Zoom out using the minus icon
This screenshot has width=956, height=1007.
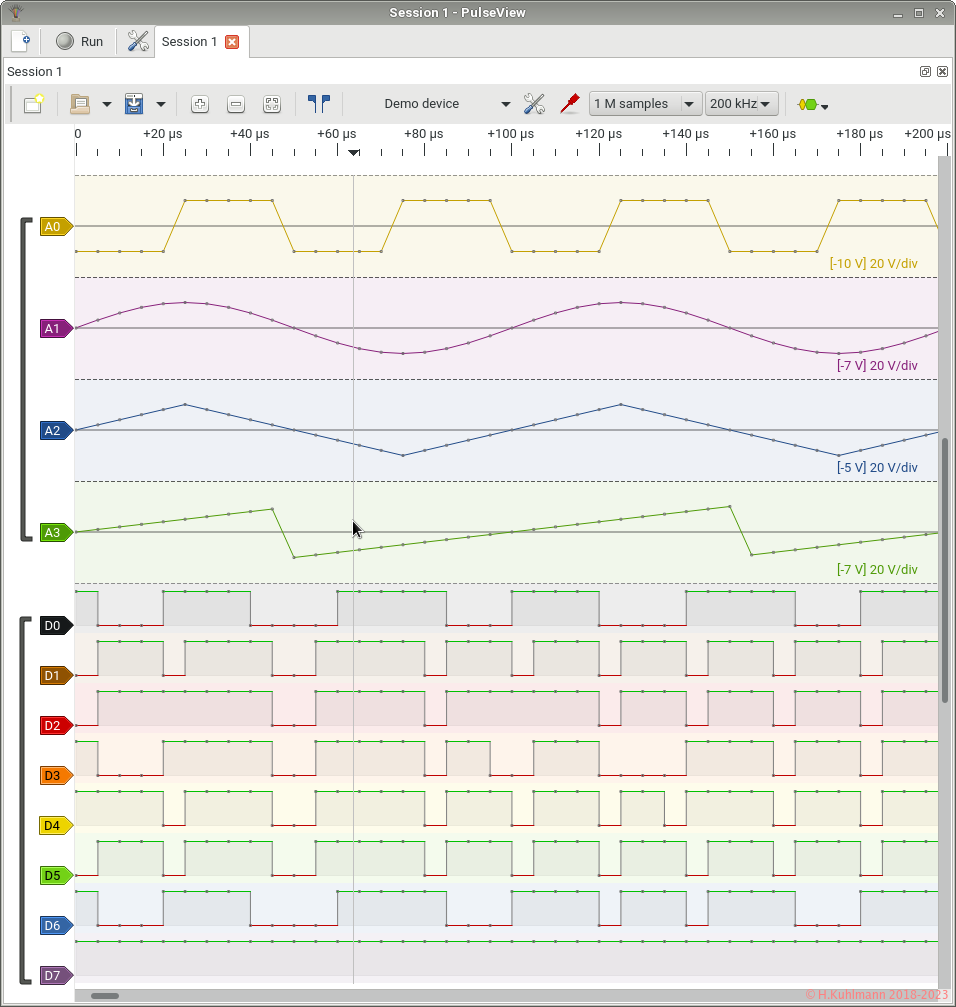(x=236, y=104)
